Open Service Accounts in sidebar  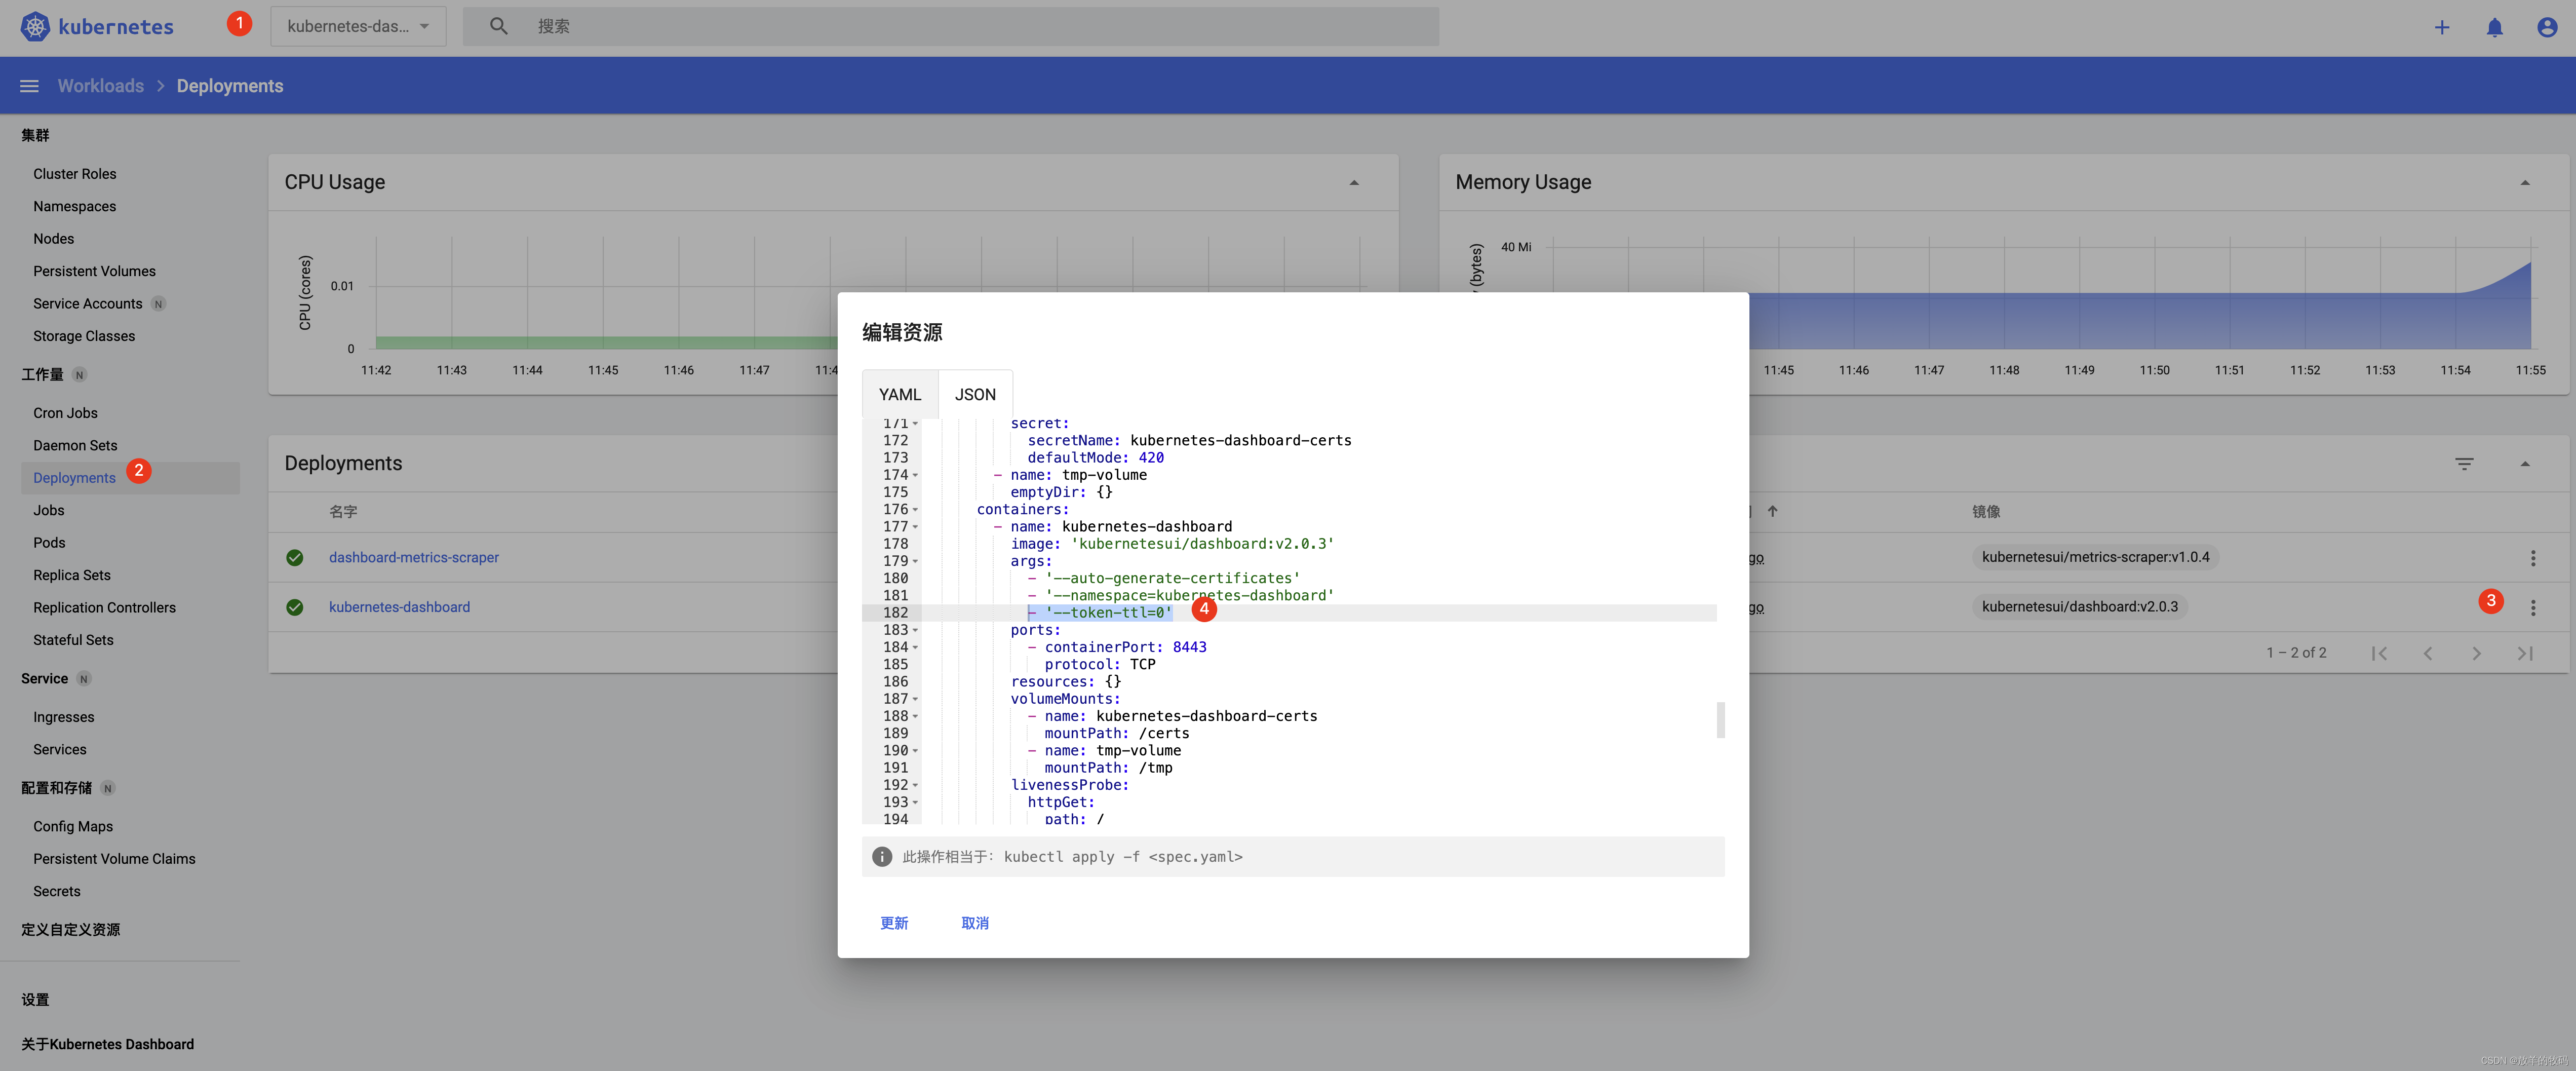(88, 304)
